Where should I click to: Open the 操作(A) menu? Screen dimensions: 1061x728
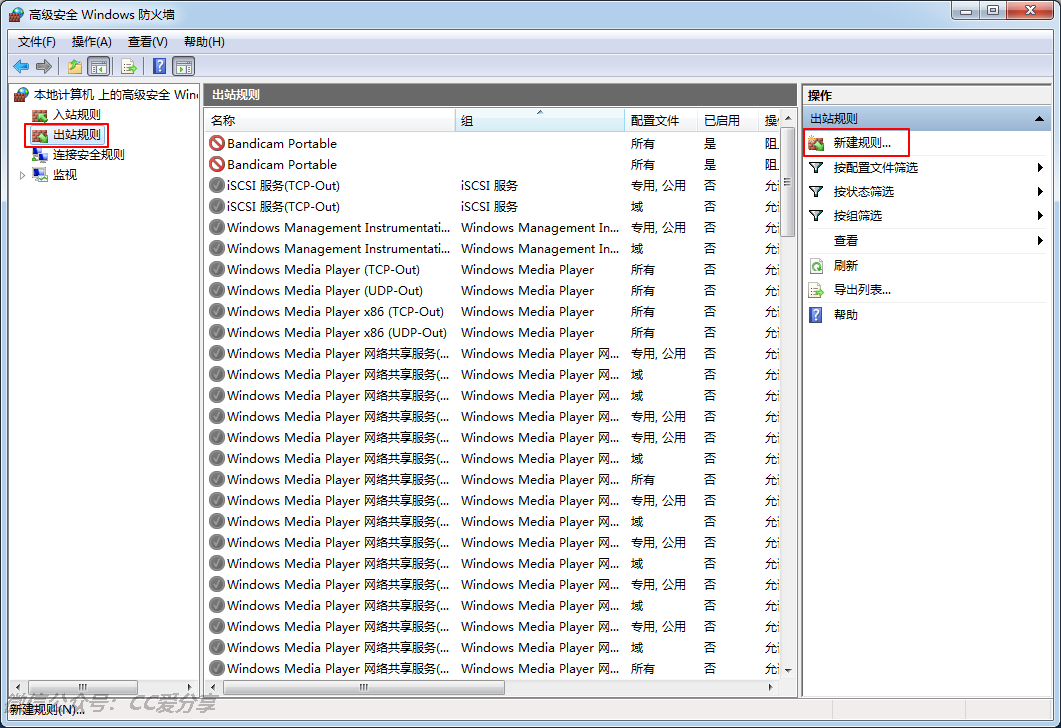(91, 42)
